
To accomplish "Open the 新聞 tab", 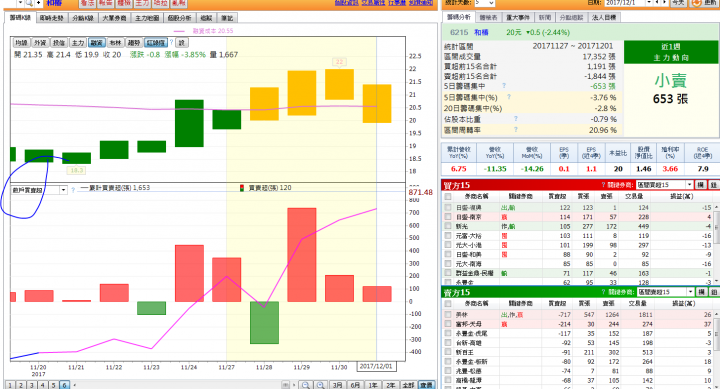I will tap(545, 17).
